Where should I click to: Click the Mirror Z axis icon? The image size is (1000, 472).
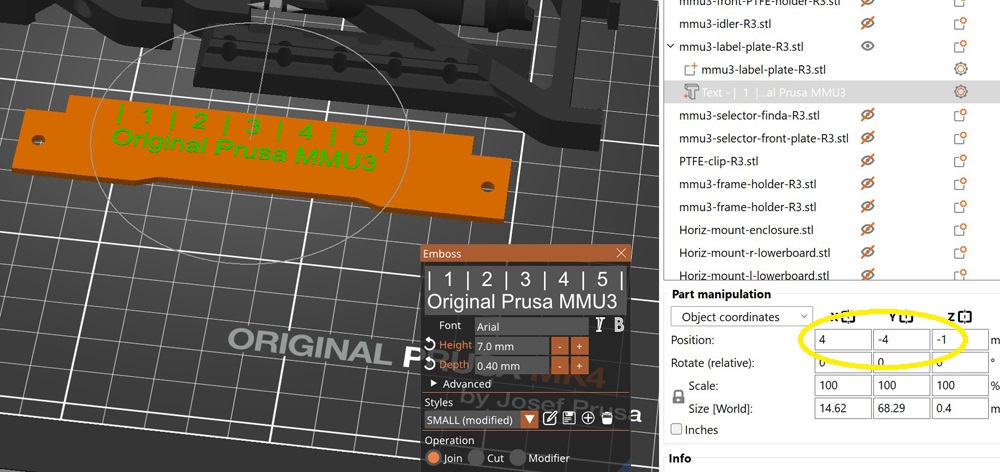[x=964, y=317]
